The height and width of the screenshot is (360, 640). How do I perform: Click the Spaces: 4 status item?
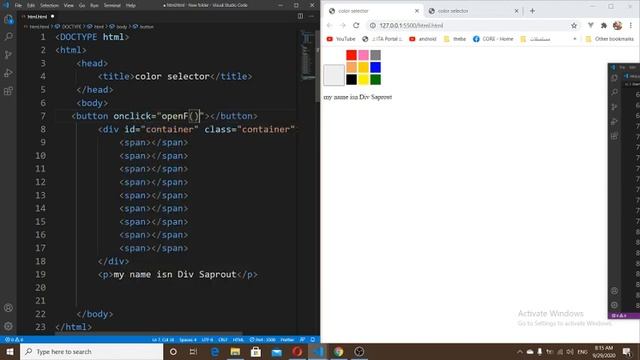point(188,340)
